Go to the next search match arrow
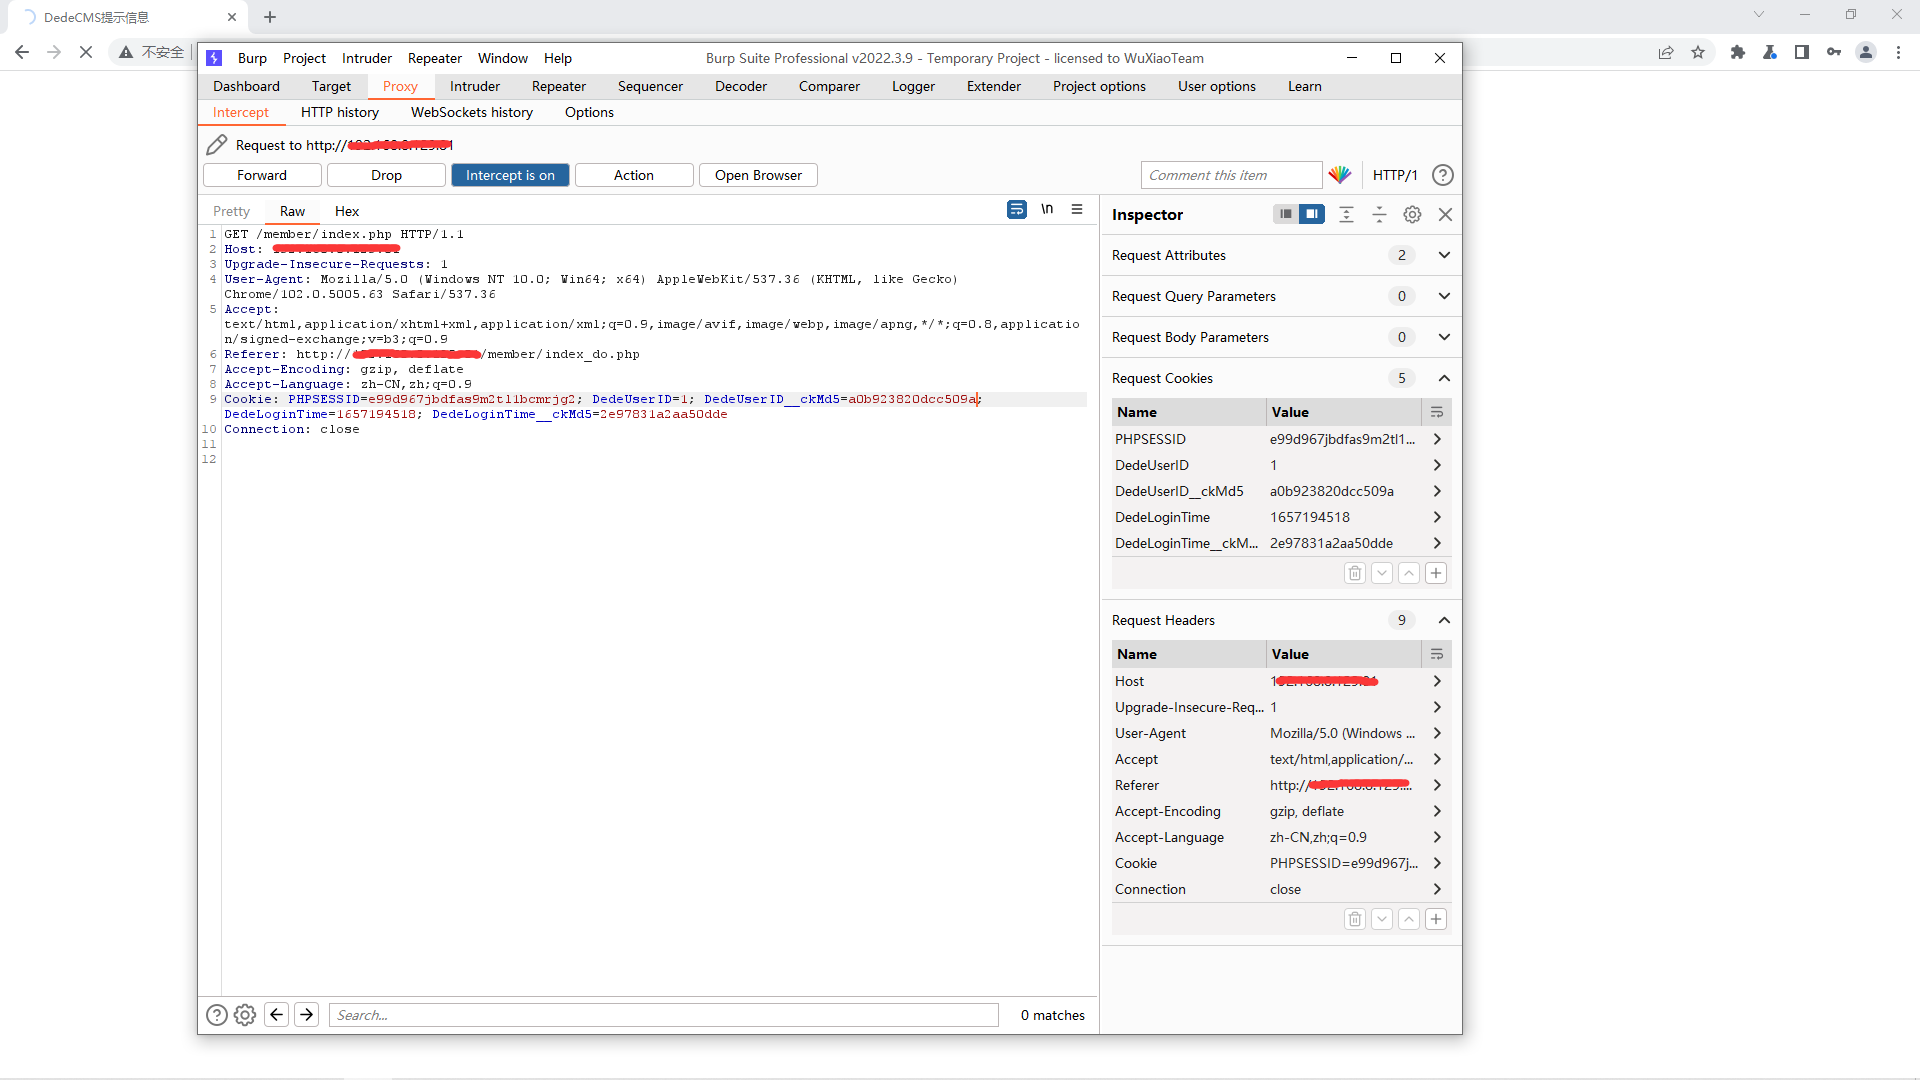This screenshot has width=1920, height=1080. tap(307, 1015)
